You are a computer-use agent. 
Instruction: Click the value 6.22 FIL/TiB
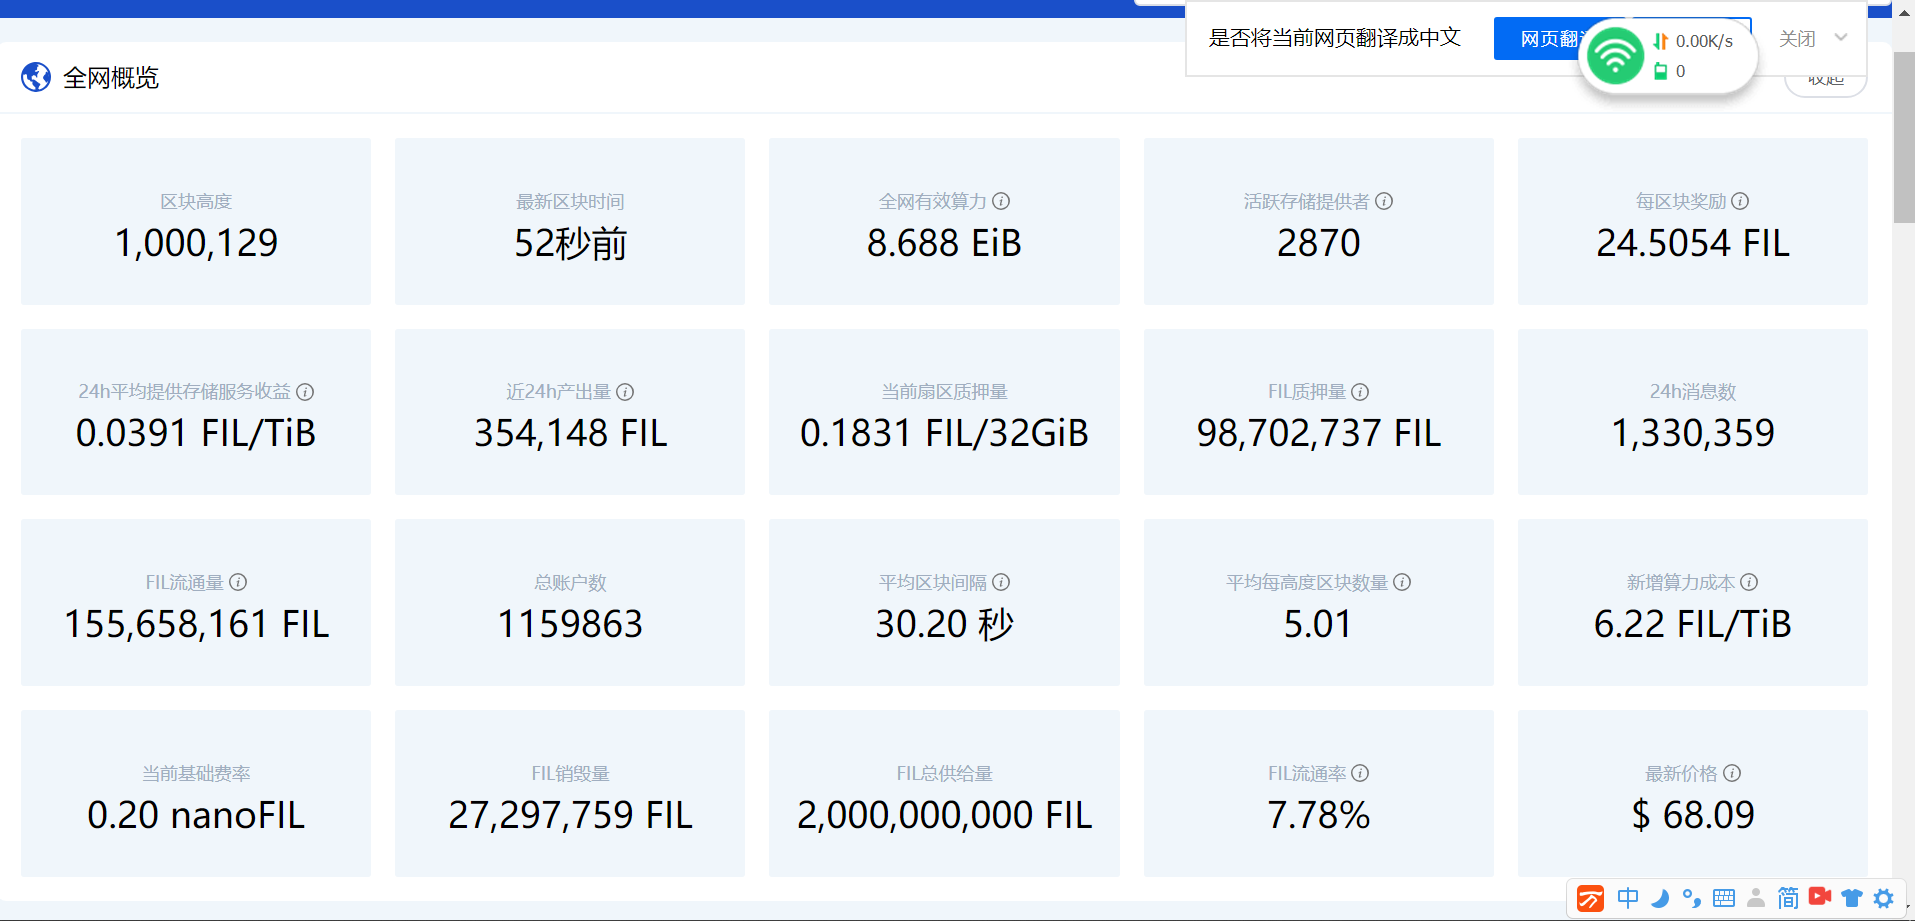tap(1693, 624)
